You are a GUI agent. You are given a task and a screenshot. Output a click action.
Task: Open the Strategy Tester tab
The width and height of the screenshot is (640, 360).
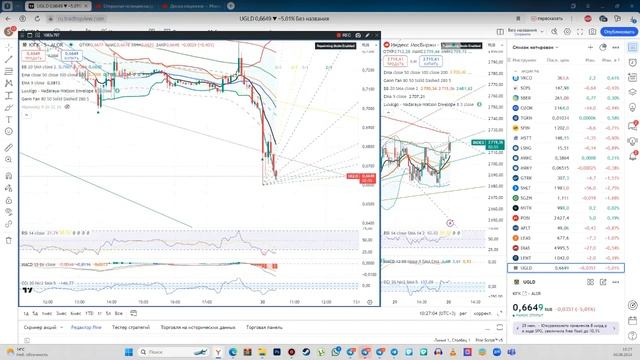[131, 327]
